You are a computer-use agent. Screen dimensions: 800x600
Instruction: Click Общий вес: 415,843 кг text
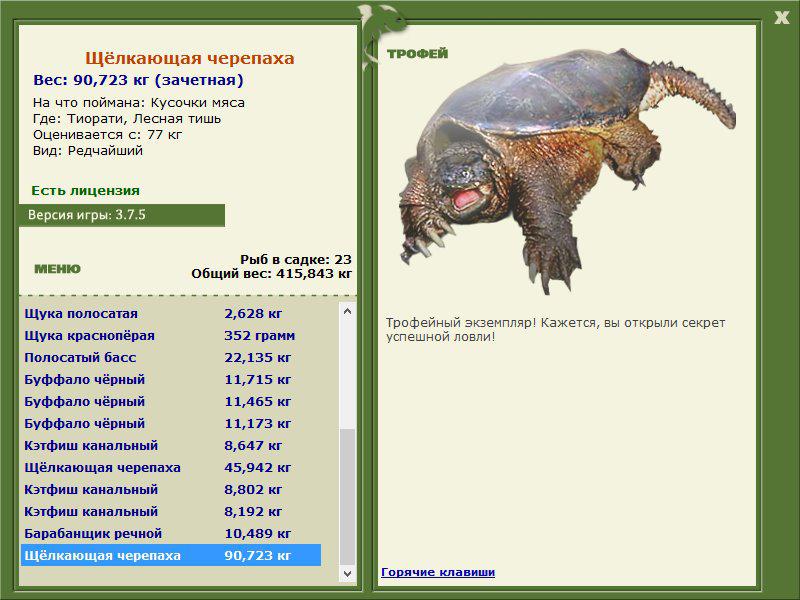coord(271,274)
